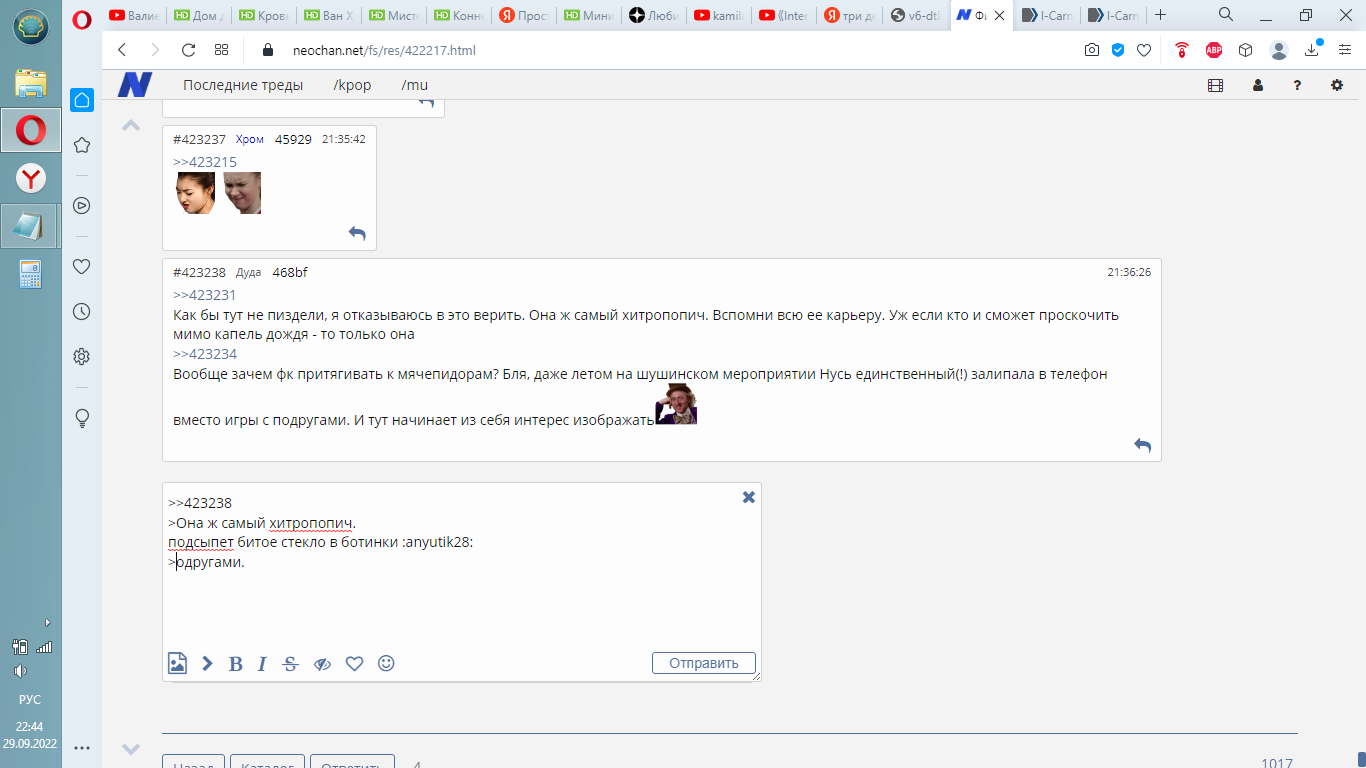This screenshot has height=768, width=1366.
Task: Open the smiley emoji picker
Action: [x=386, y=663]
